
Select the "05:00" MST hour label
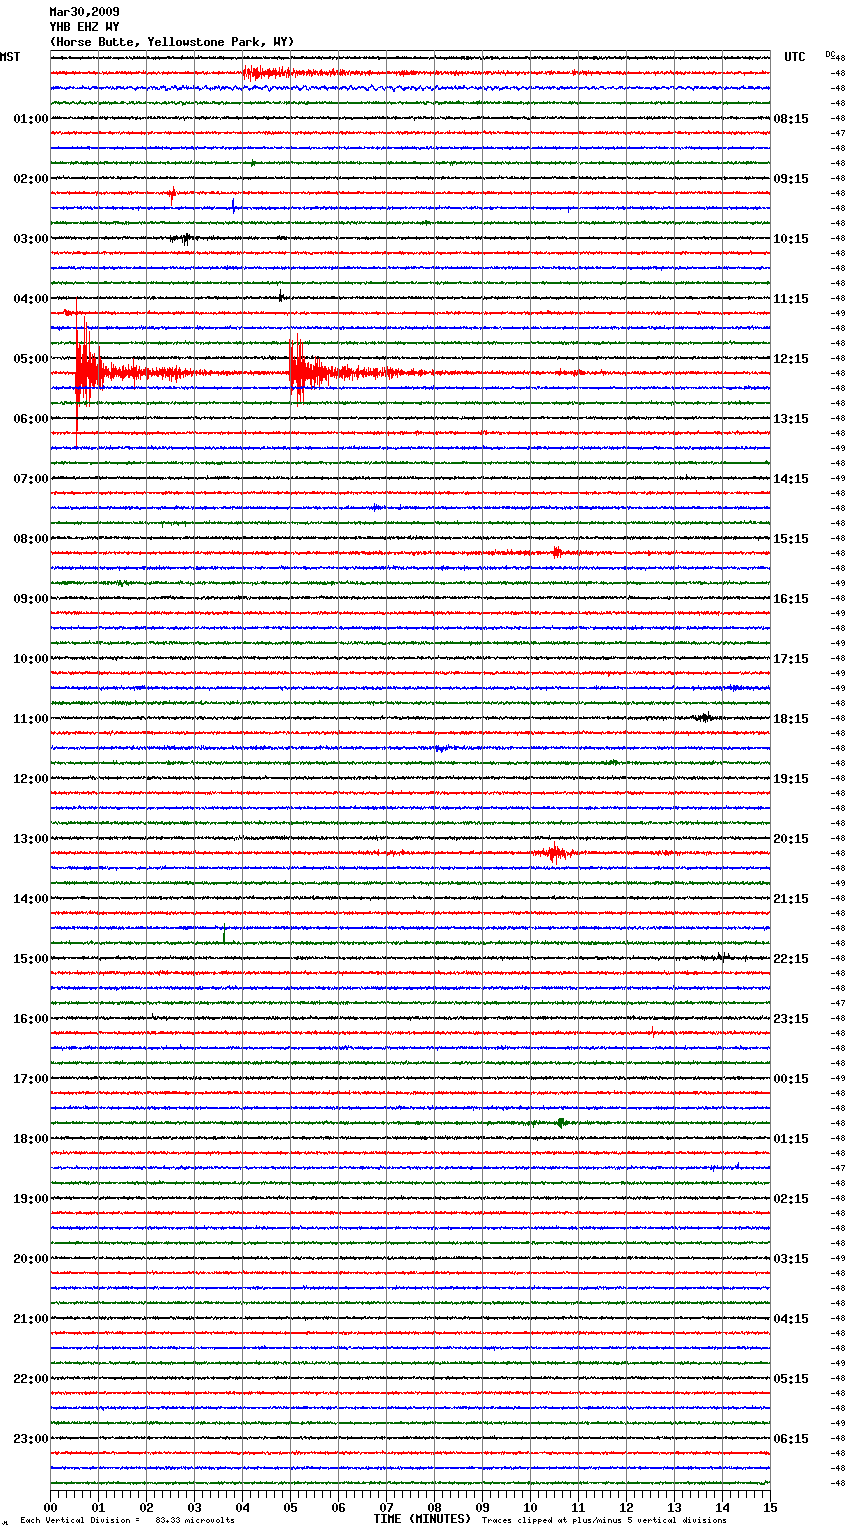[x=31, y=359]
